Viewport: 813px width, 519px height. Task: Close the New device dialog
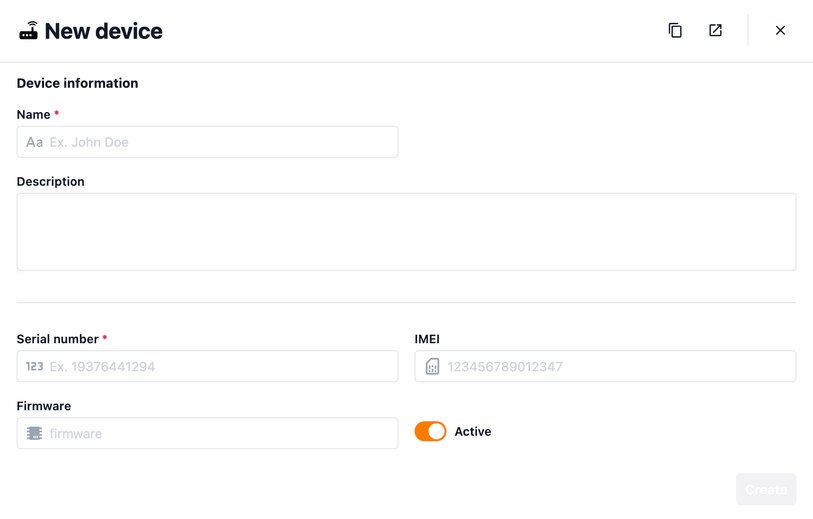(780, 31)
